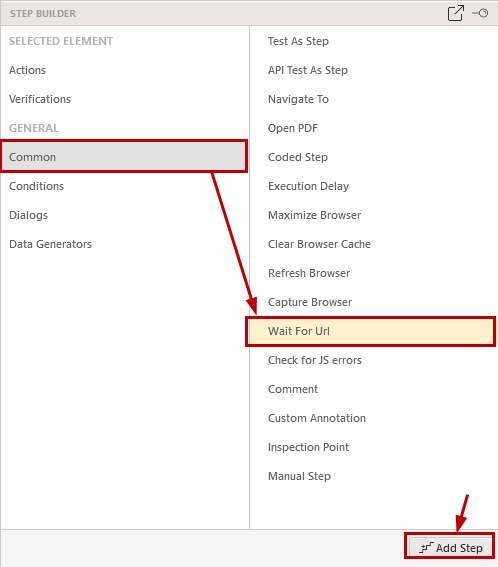Screen dimensions: 498x567
Task: Select Clear Browser Cache step
Action: click(319, 244)
